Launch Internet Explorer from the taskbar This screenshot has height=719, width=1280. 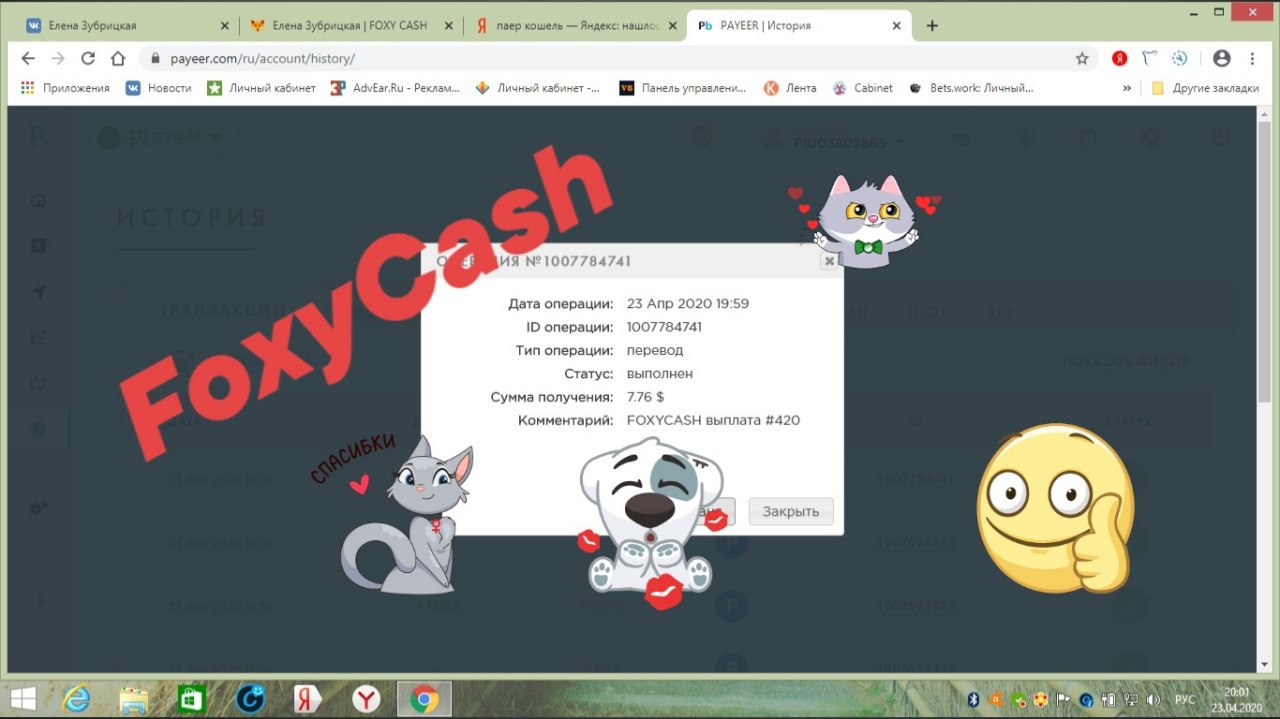coord(76,699)
